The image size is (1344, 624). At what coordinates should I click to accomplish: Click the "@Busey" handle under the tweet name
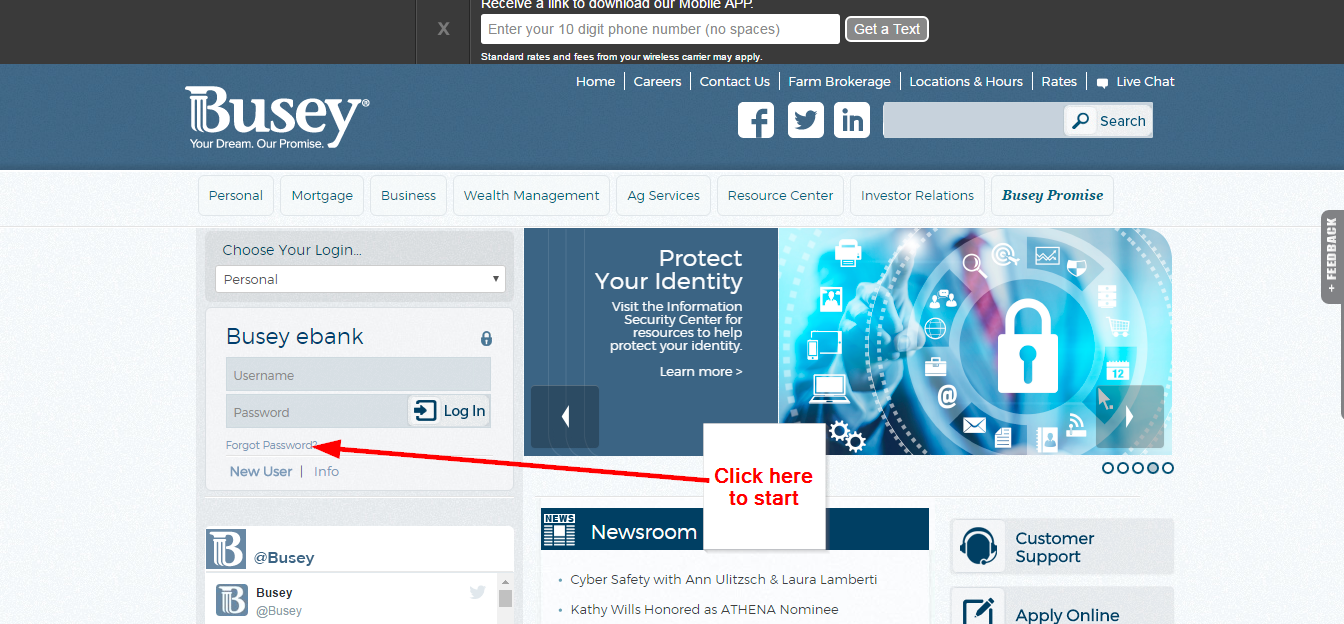tap(279, 611)
